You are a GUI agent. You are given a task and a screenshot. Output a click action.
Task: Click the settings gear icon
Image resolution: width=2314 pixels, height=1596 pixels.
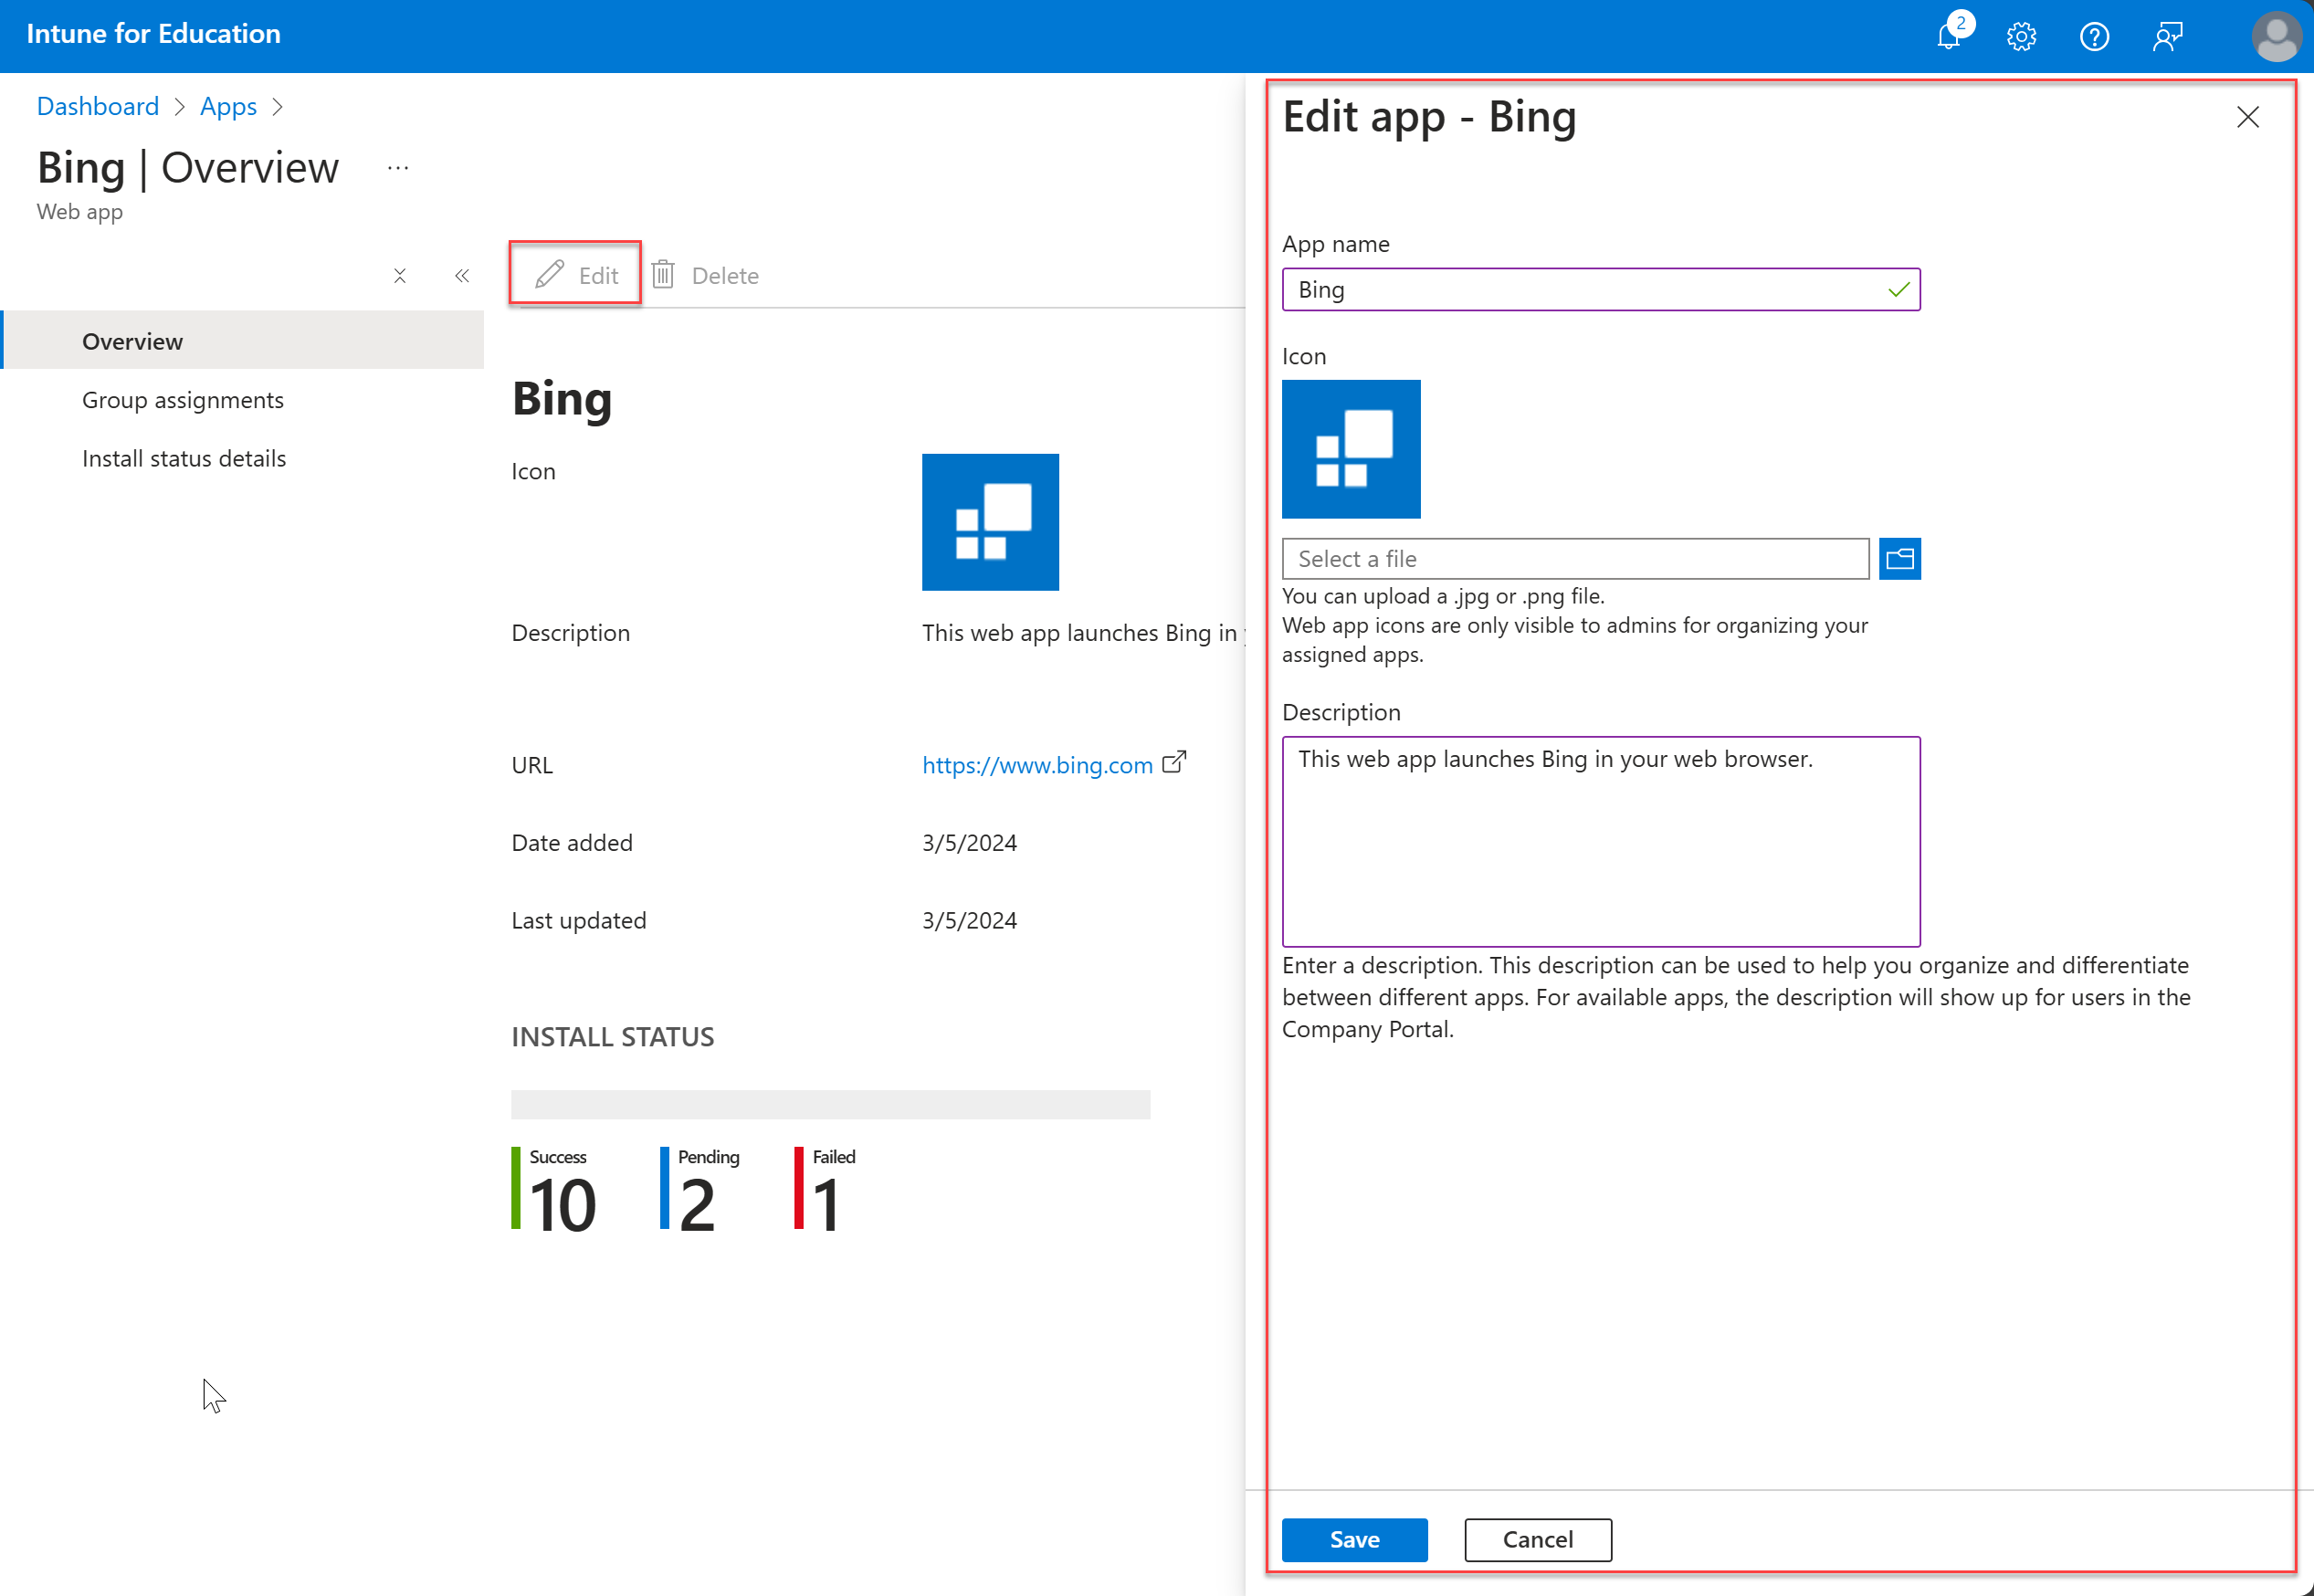[2024, 36]
